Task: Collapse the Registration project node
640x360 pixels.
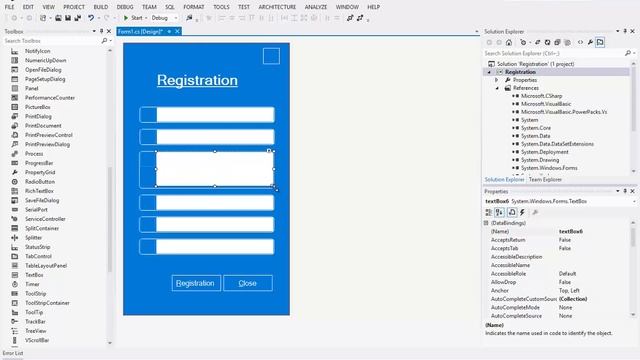Action: (x=489, y=72)
